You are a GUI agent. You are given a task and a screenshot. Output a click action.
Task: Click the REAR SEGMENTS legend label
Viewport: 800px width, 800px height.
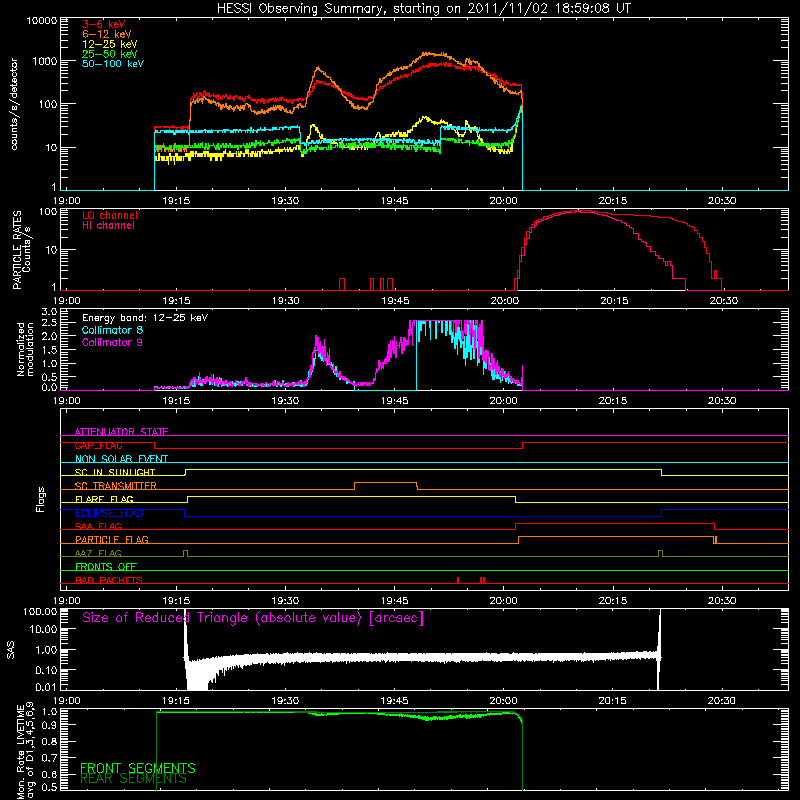(133, 779)
